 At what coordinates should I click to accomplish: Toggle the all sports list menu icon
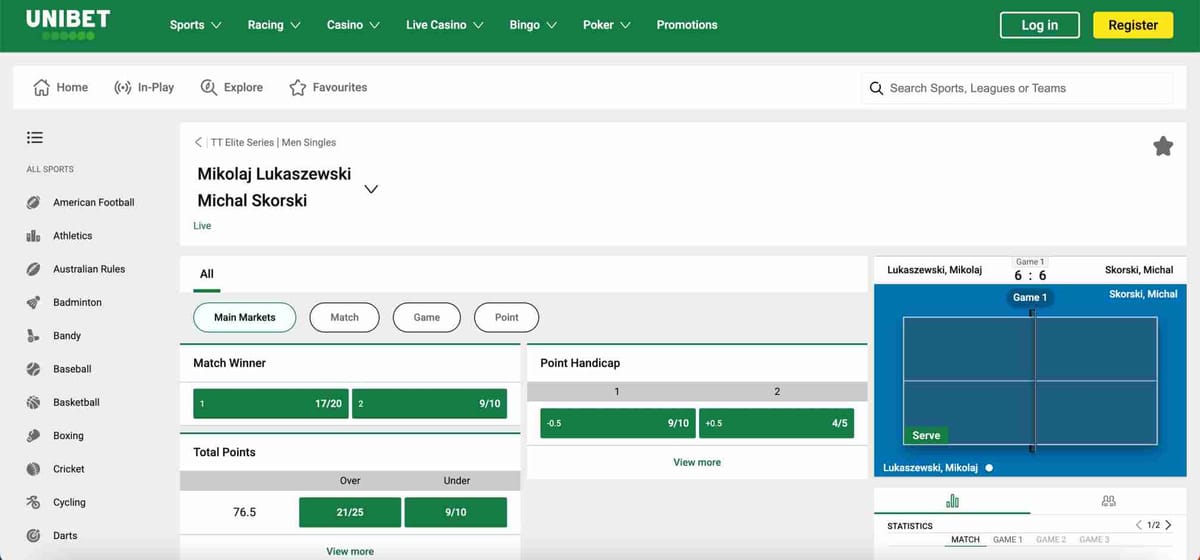click(x=35, y=137)
